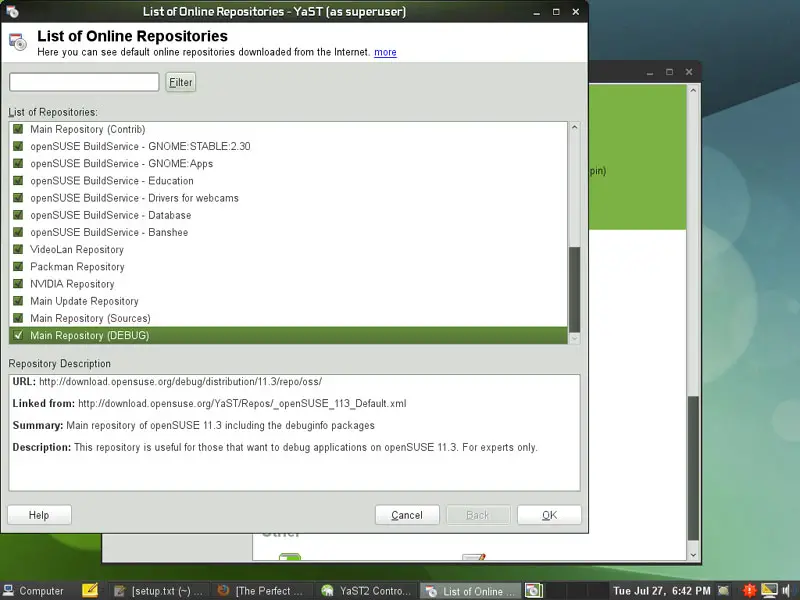This screenshot has height=600, width=800.
Task: Click the small tray icon next to the clock
Action: [723, 591]
